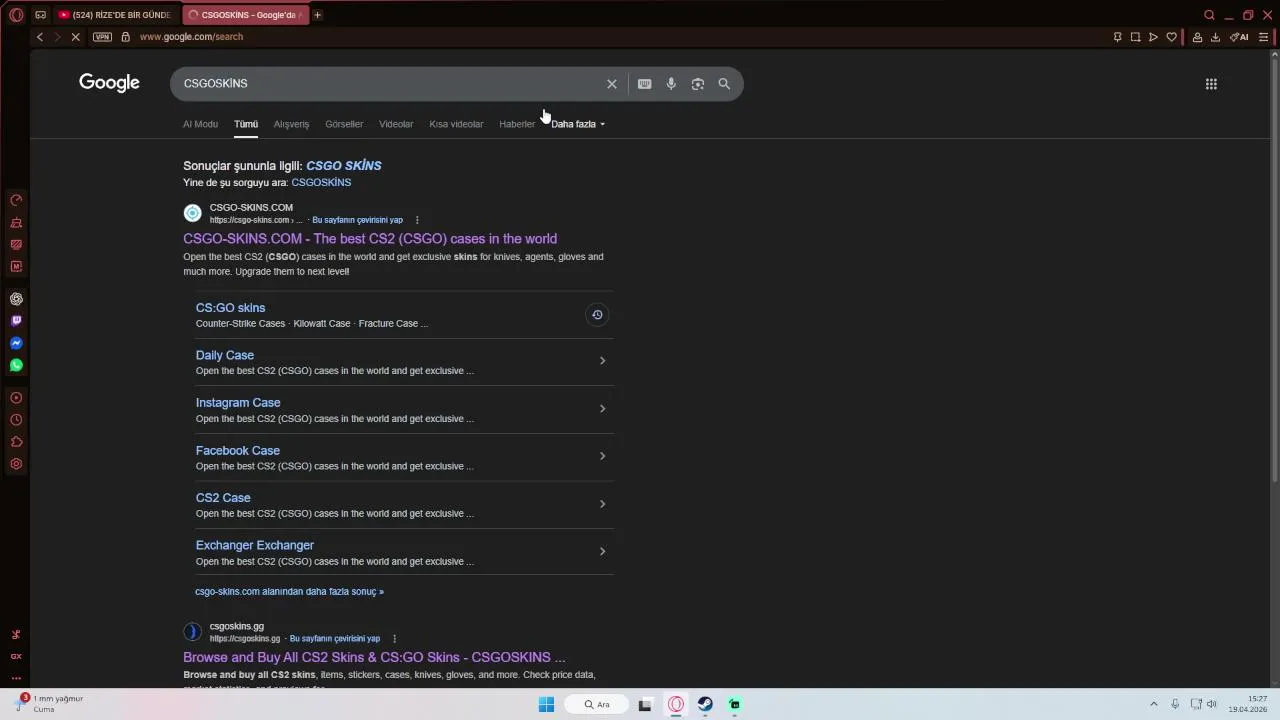Screen dimensions: 1280x720
Task: Open more options for csgoskins.gg result
Action: 394,639
